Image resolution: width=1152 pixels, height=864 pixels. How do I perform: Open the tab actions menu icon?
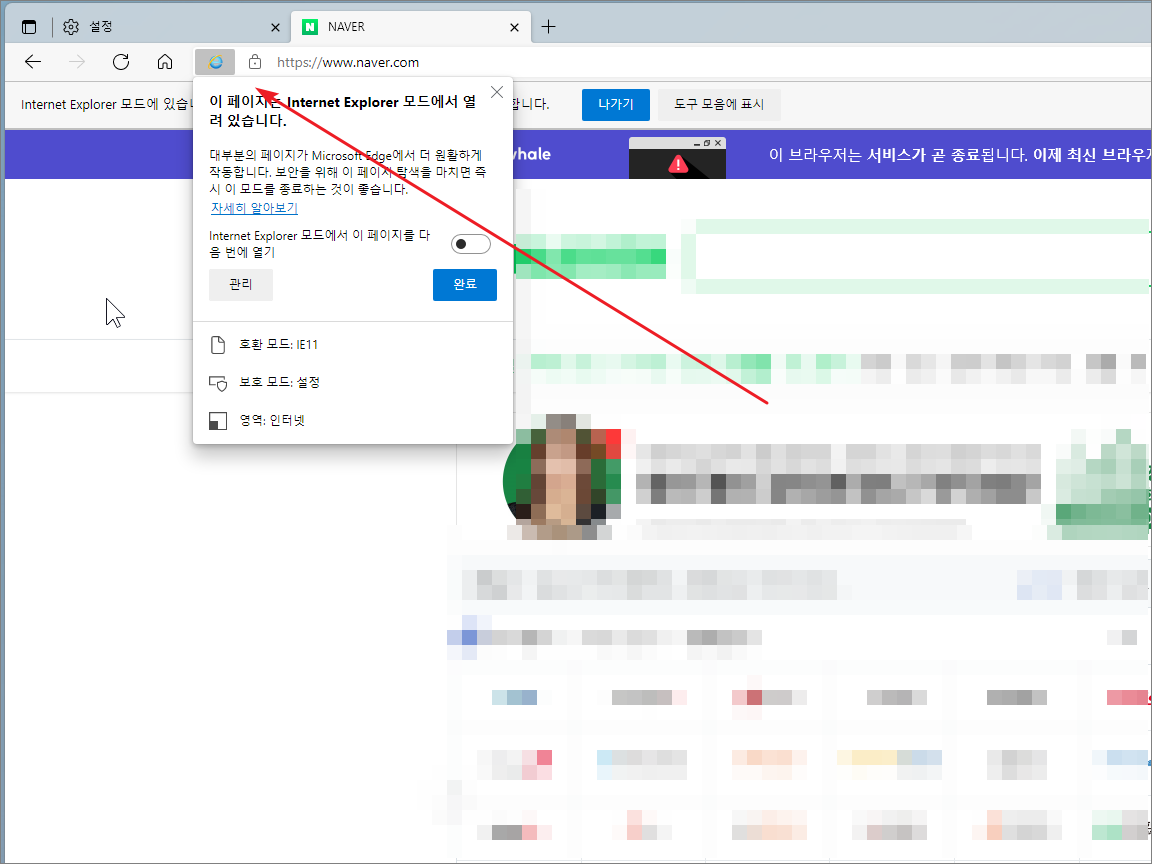coord(29,27)
